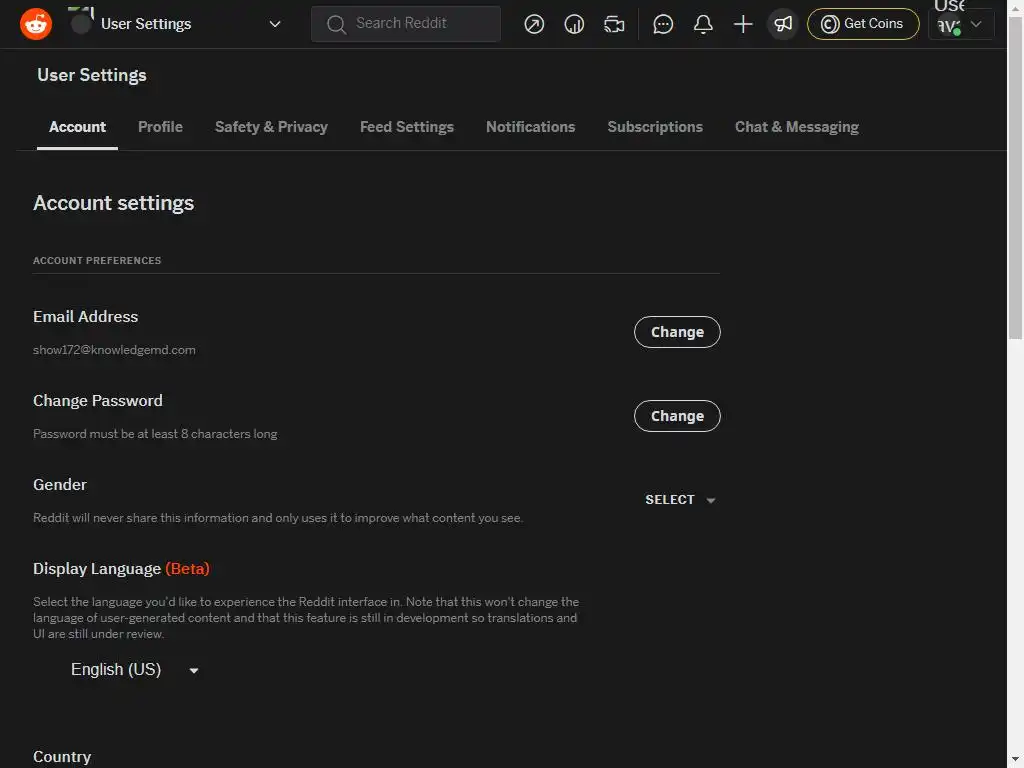Click the email show172@knowledgemd.com text

[x=114, y=349]
